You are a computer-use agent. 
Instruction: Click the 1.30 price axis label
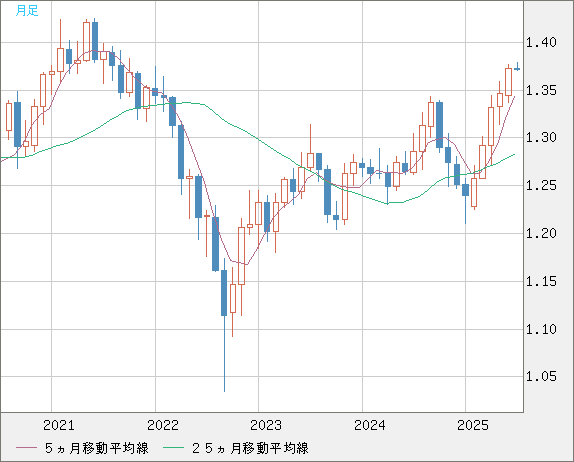pyautogui.click(x=541, y=138)
